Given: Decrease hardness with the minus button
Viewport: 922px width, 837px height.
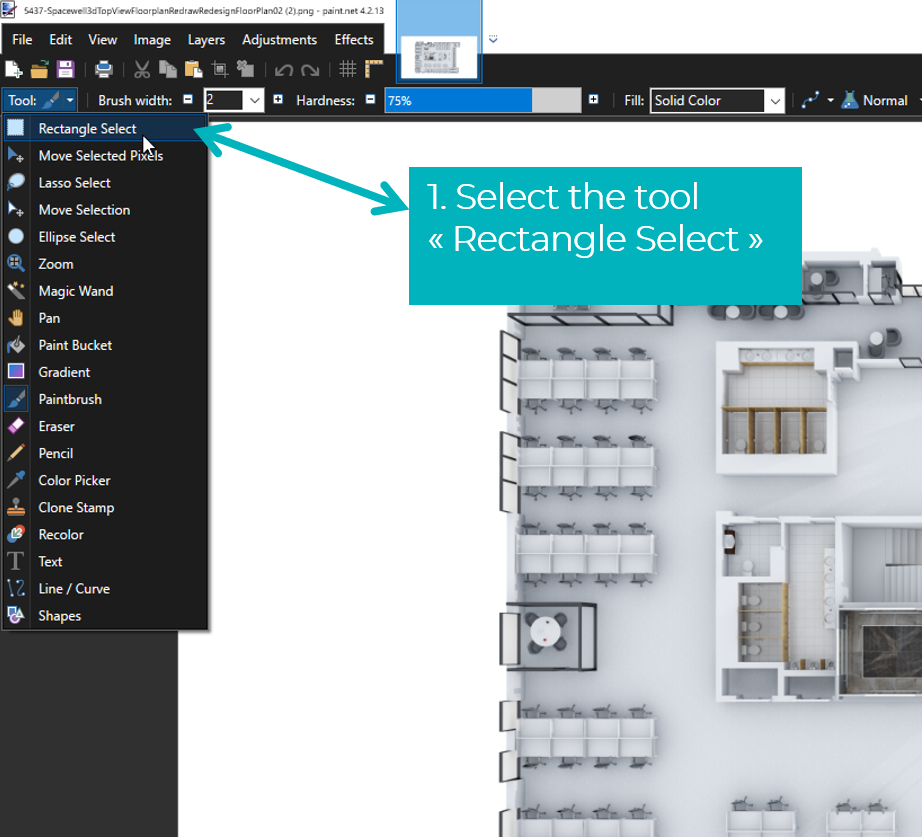Looking at the screenshot, I should click(x=370, y=99).
